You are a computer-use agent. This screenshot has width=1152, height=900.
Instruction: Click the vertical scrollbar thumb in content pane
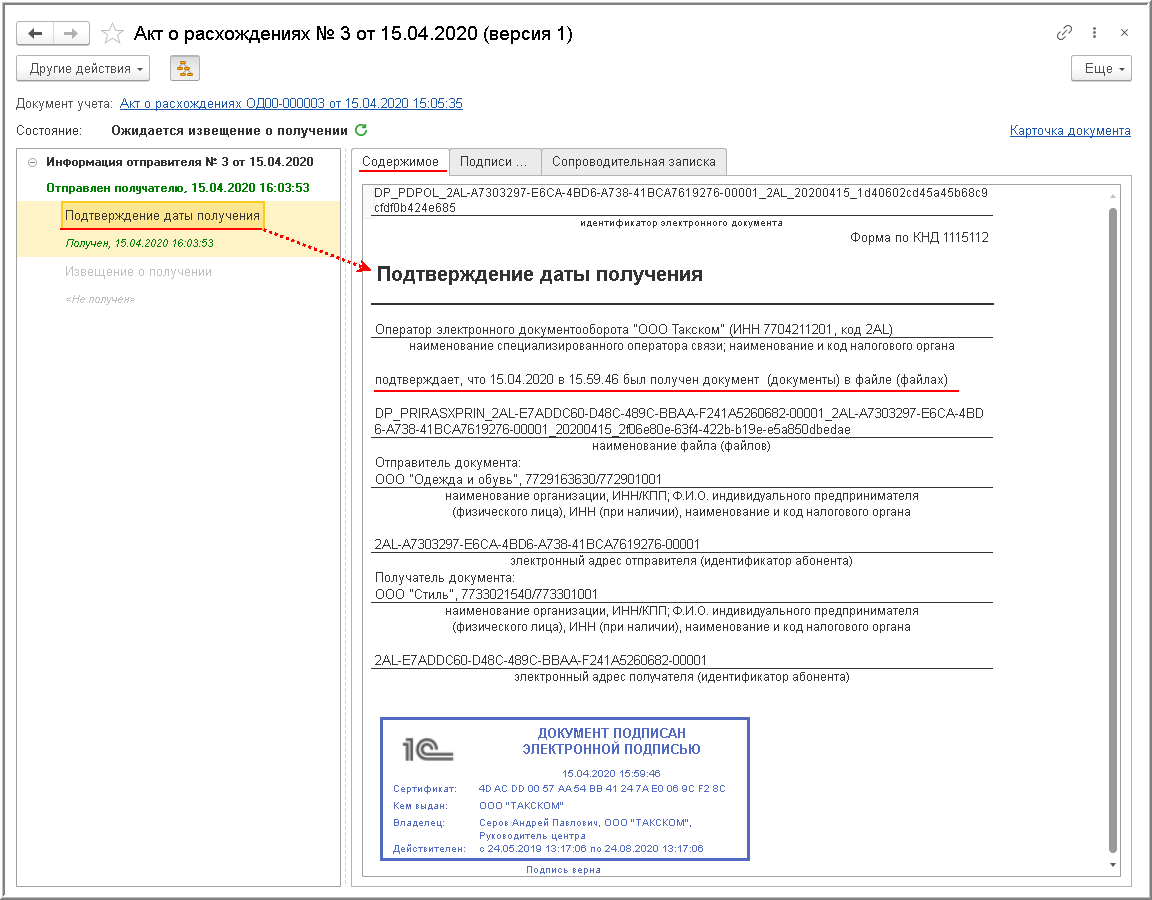point(1113,530)
